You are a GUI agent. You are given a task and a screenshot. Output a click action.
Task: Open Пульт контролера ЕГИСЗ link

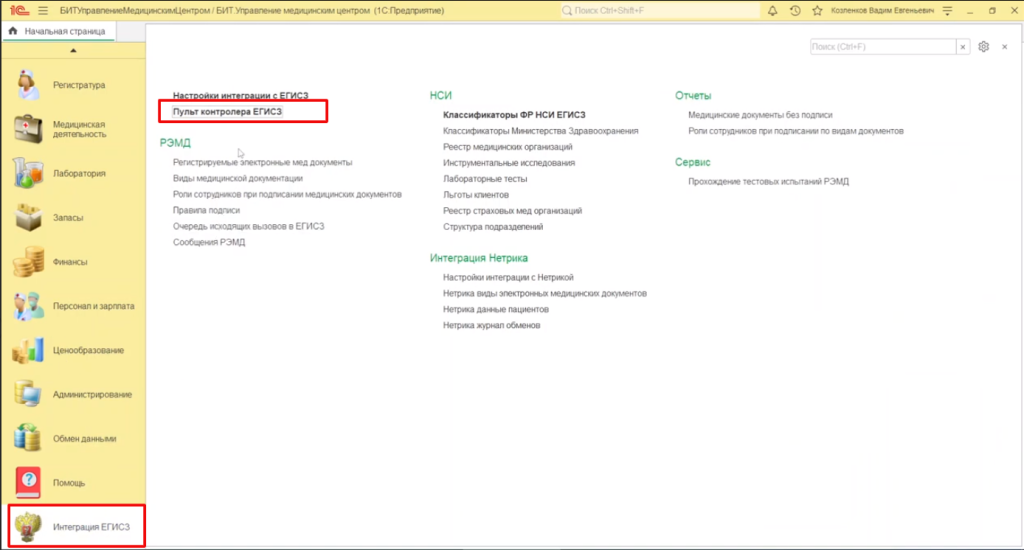(x=227, y=112)
